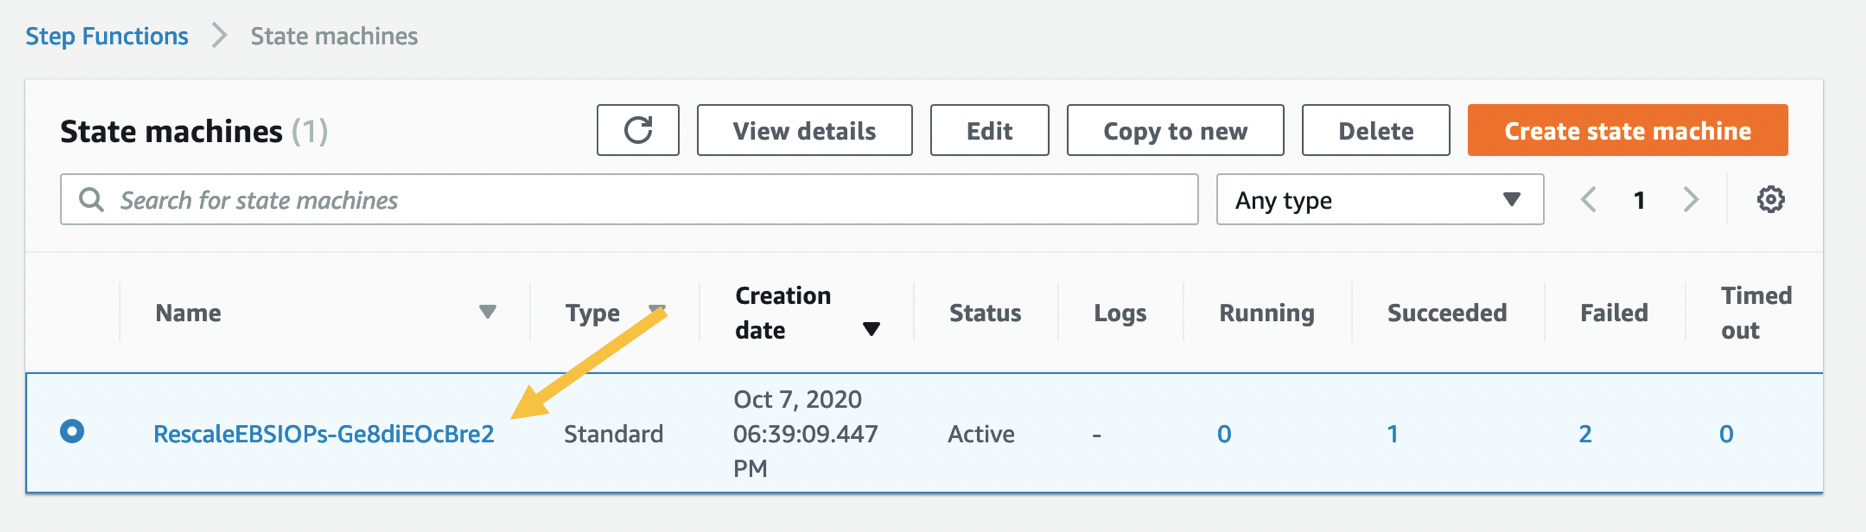
Task: Click the View details button
Action: pyautogui.click(x=804, y=131)
